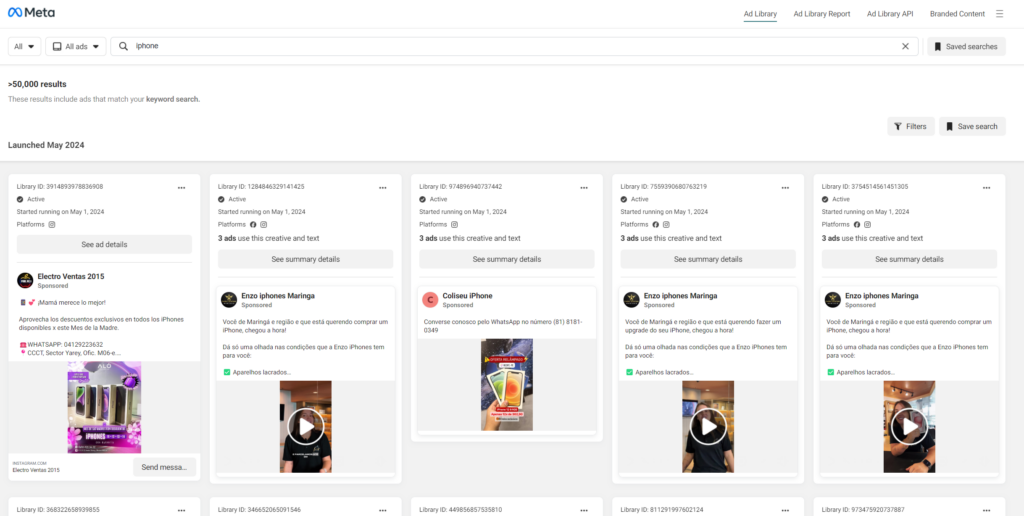Open more options for ad 368322658939855

(x=182, y=511)
